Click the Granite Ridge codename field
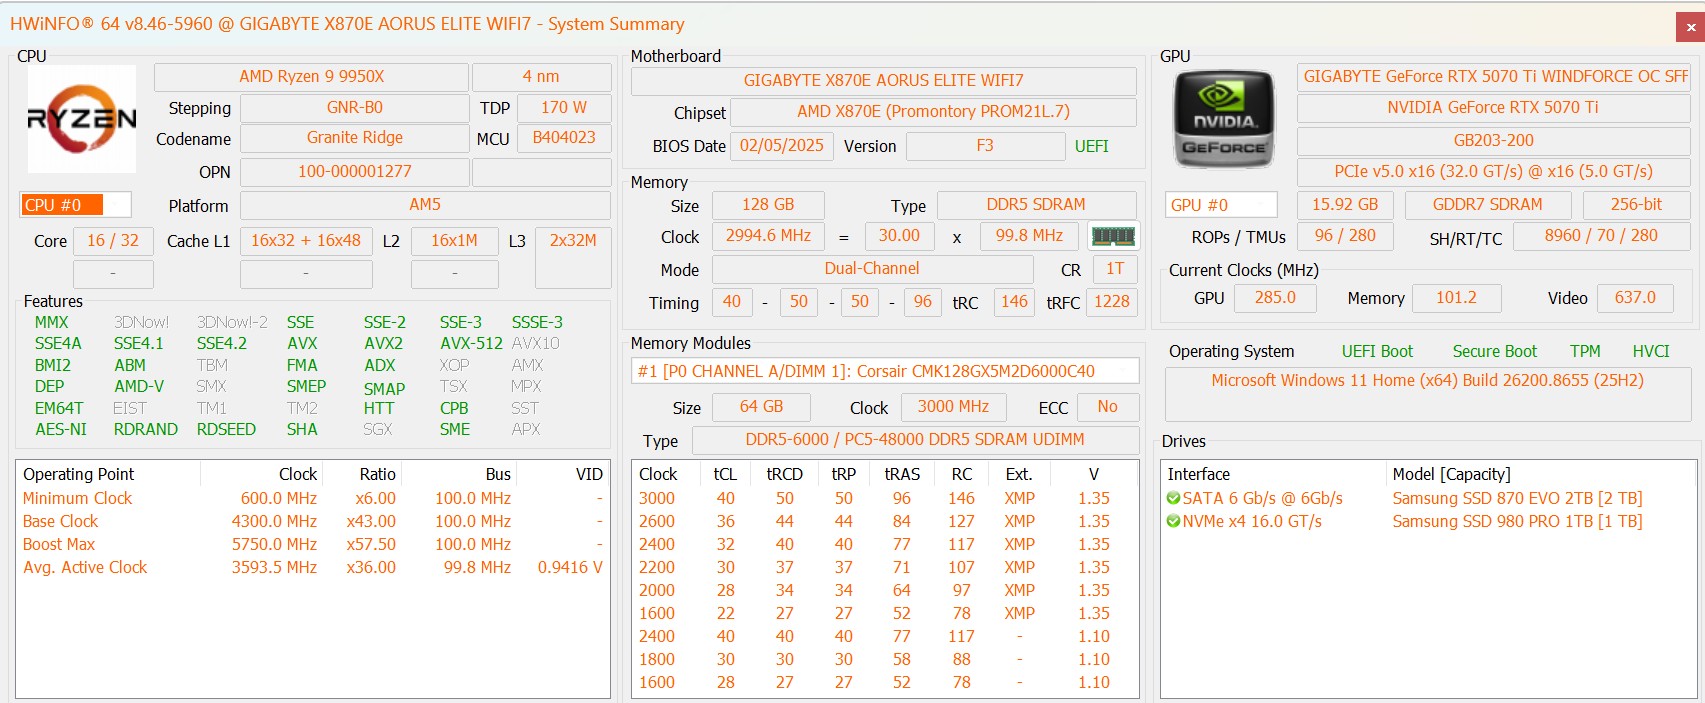 tap(354, 138)
